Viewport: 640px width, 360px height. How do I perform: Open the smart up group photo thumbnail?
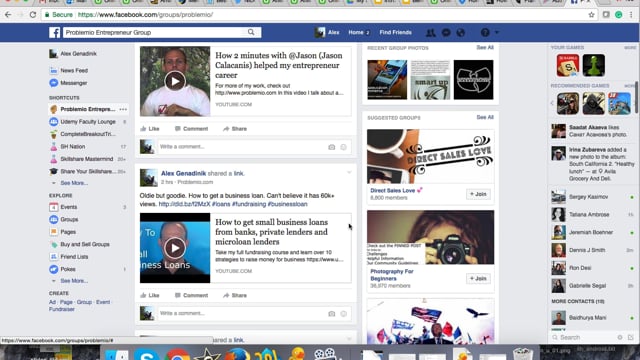pyautogui.click(x=430, y=80)
